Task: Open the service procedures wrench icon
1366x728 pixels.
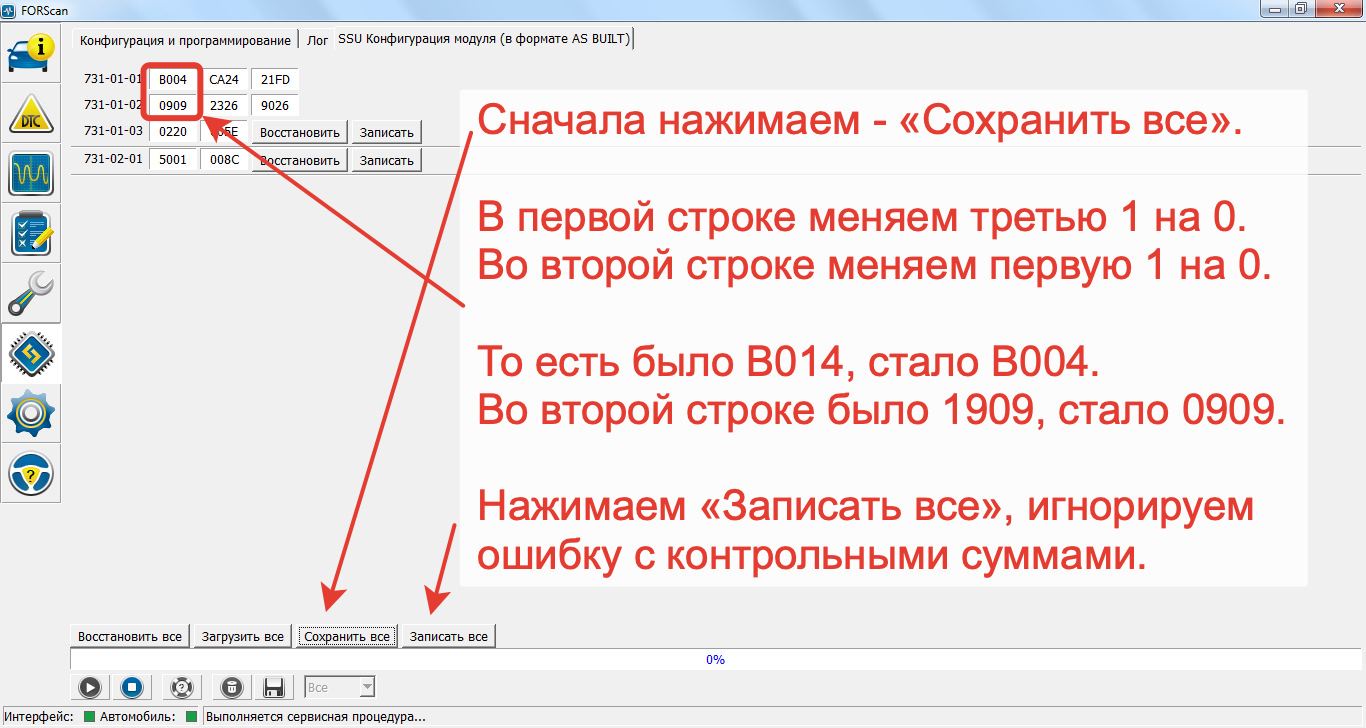Action: tap(31, 294)
